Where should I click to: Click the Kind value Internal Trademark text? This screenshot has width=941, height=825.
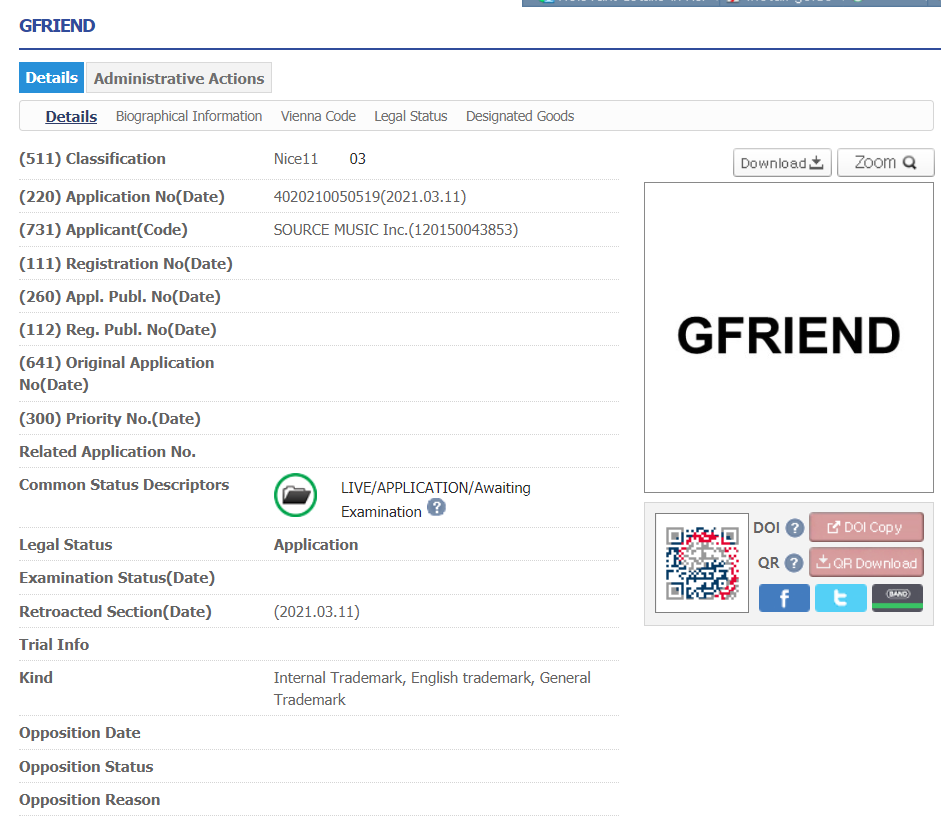coord(432,689)
